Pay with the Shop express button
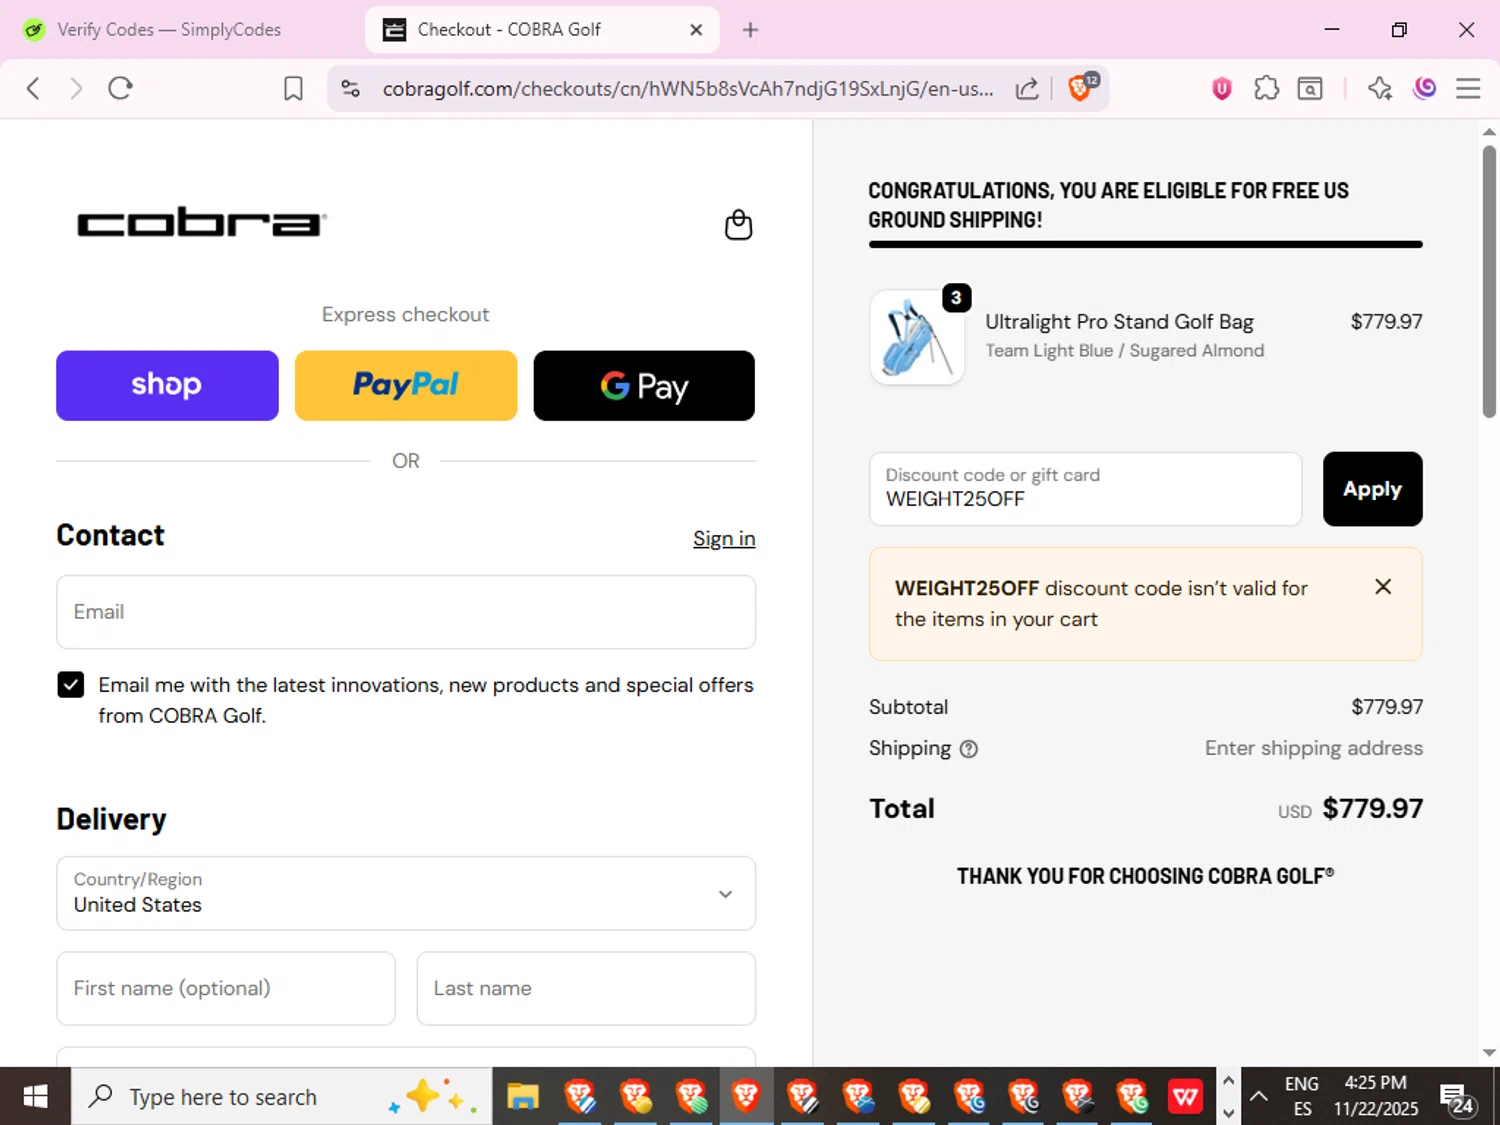The image size is (1500, 1125). pos(167,386)
